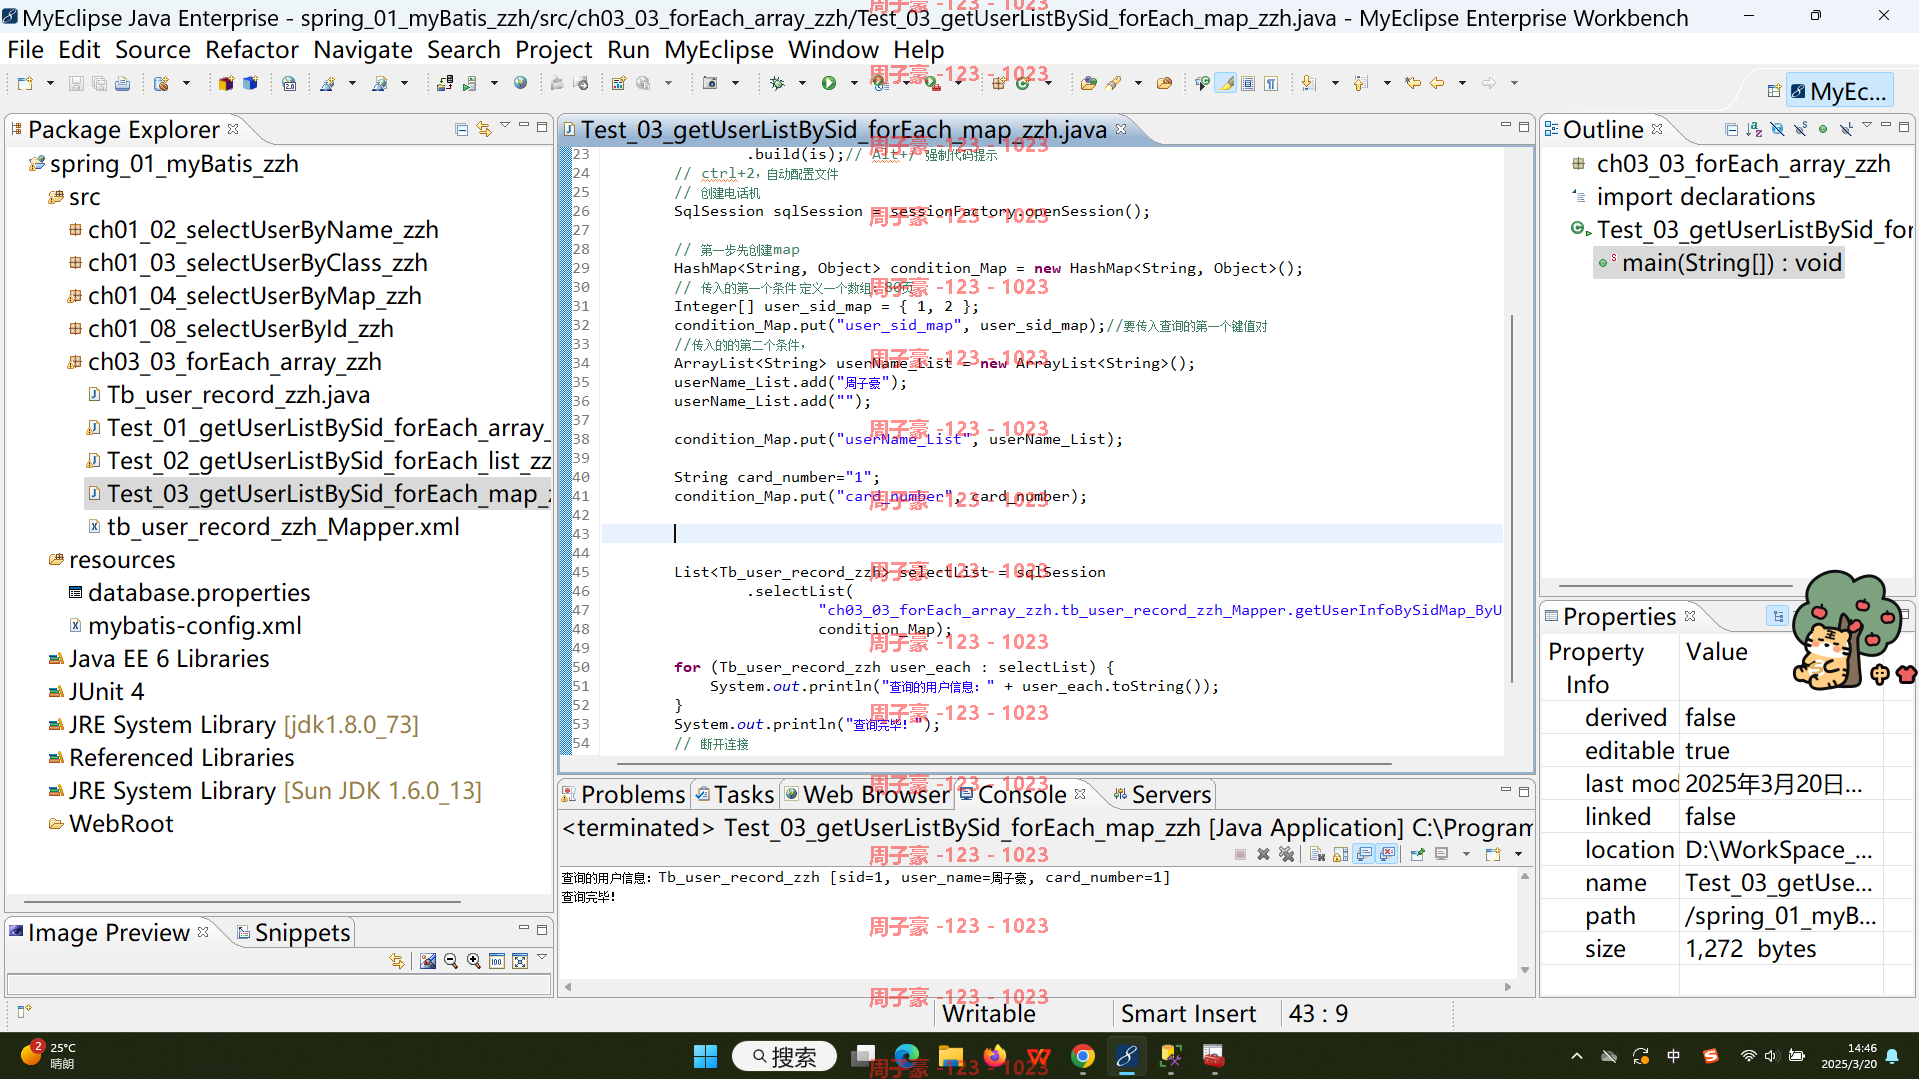The width and height of the screenshot is (1919, 1079).
Task: Click the Debug bug icon in toolbar
Action: pos(777,84)
